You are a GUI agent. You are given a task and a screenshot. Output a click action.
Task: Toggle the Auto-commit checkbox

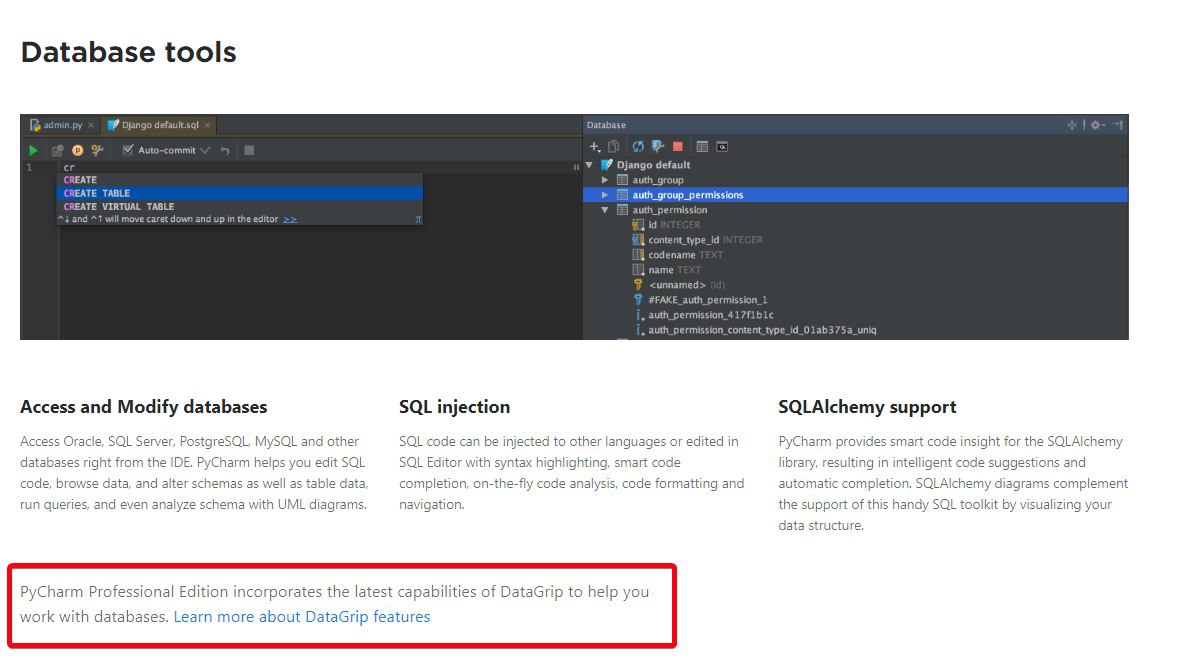(x=128, y=150)
